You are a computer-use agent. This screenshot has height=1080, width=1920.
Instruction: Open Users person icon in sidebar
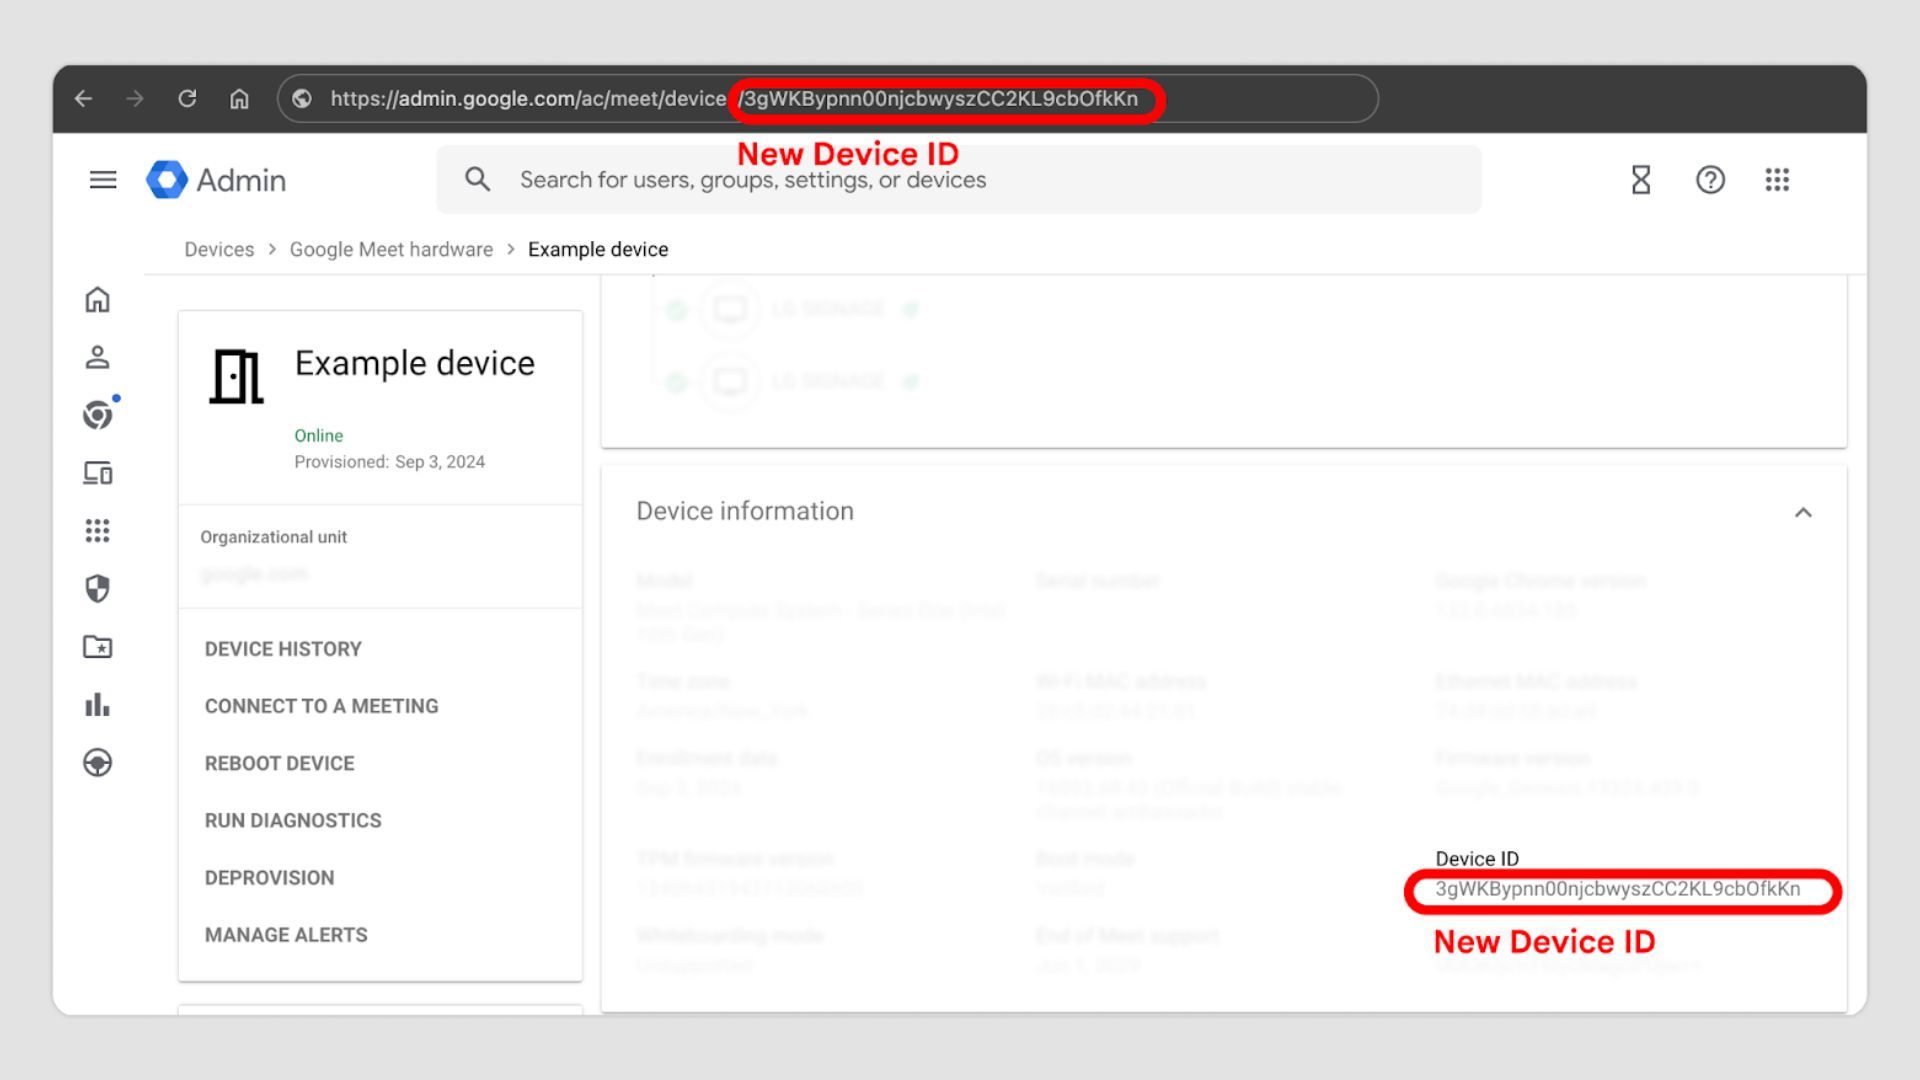(x=97, y=357)
